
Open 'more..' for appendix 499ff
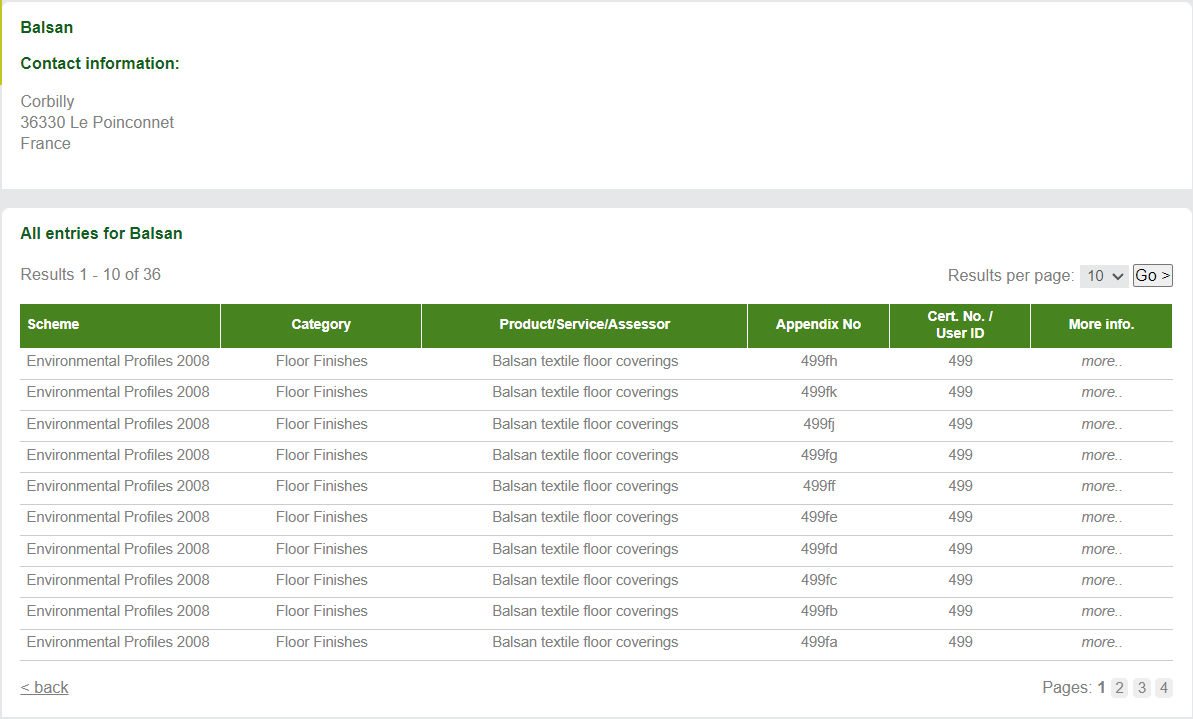pos(1101,487)
